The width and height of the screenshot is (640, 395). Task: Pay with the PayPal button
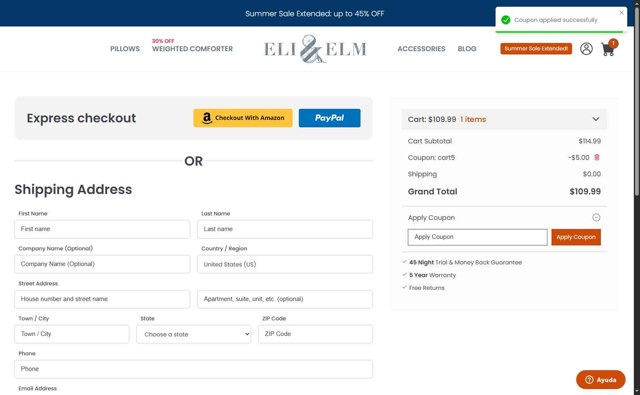(x=329, y=118)
